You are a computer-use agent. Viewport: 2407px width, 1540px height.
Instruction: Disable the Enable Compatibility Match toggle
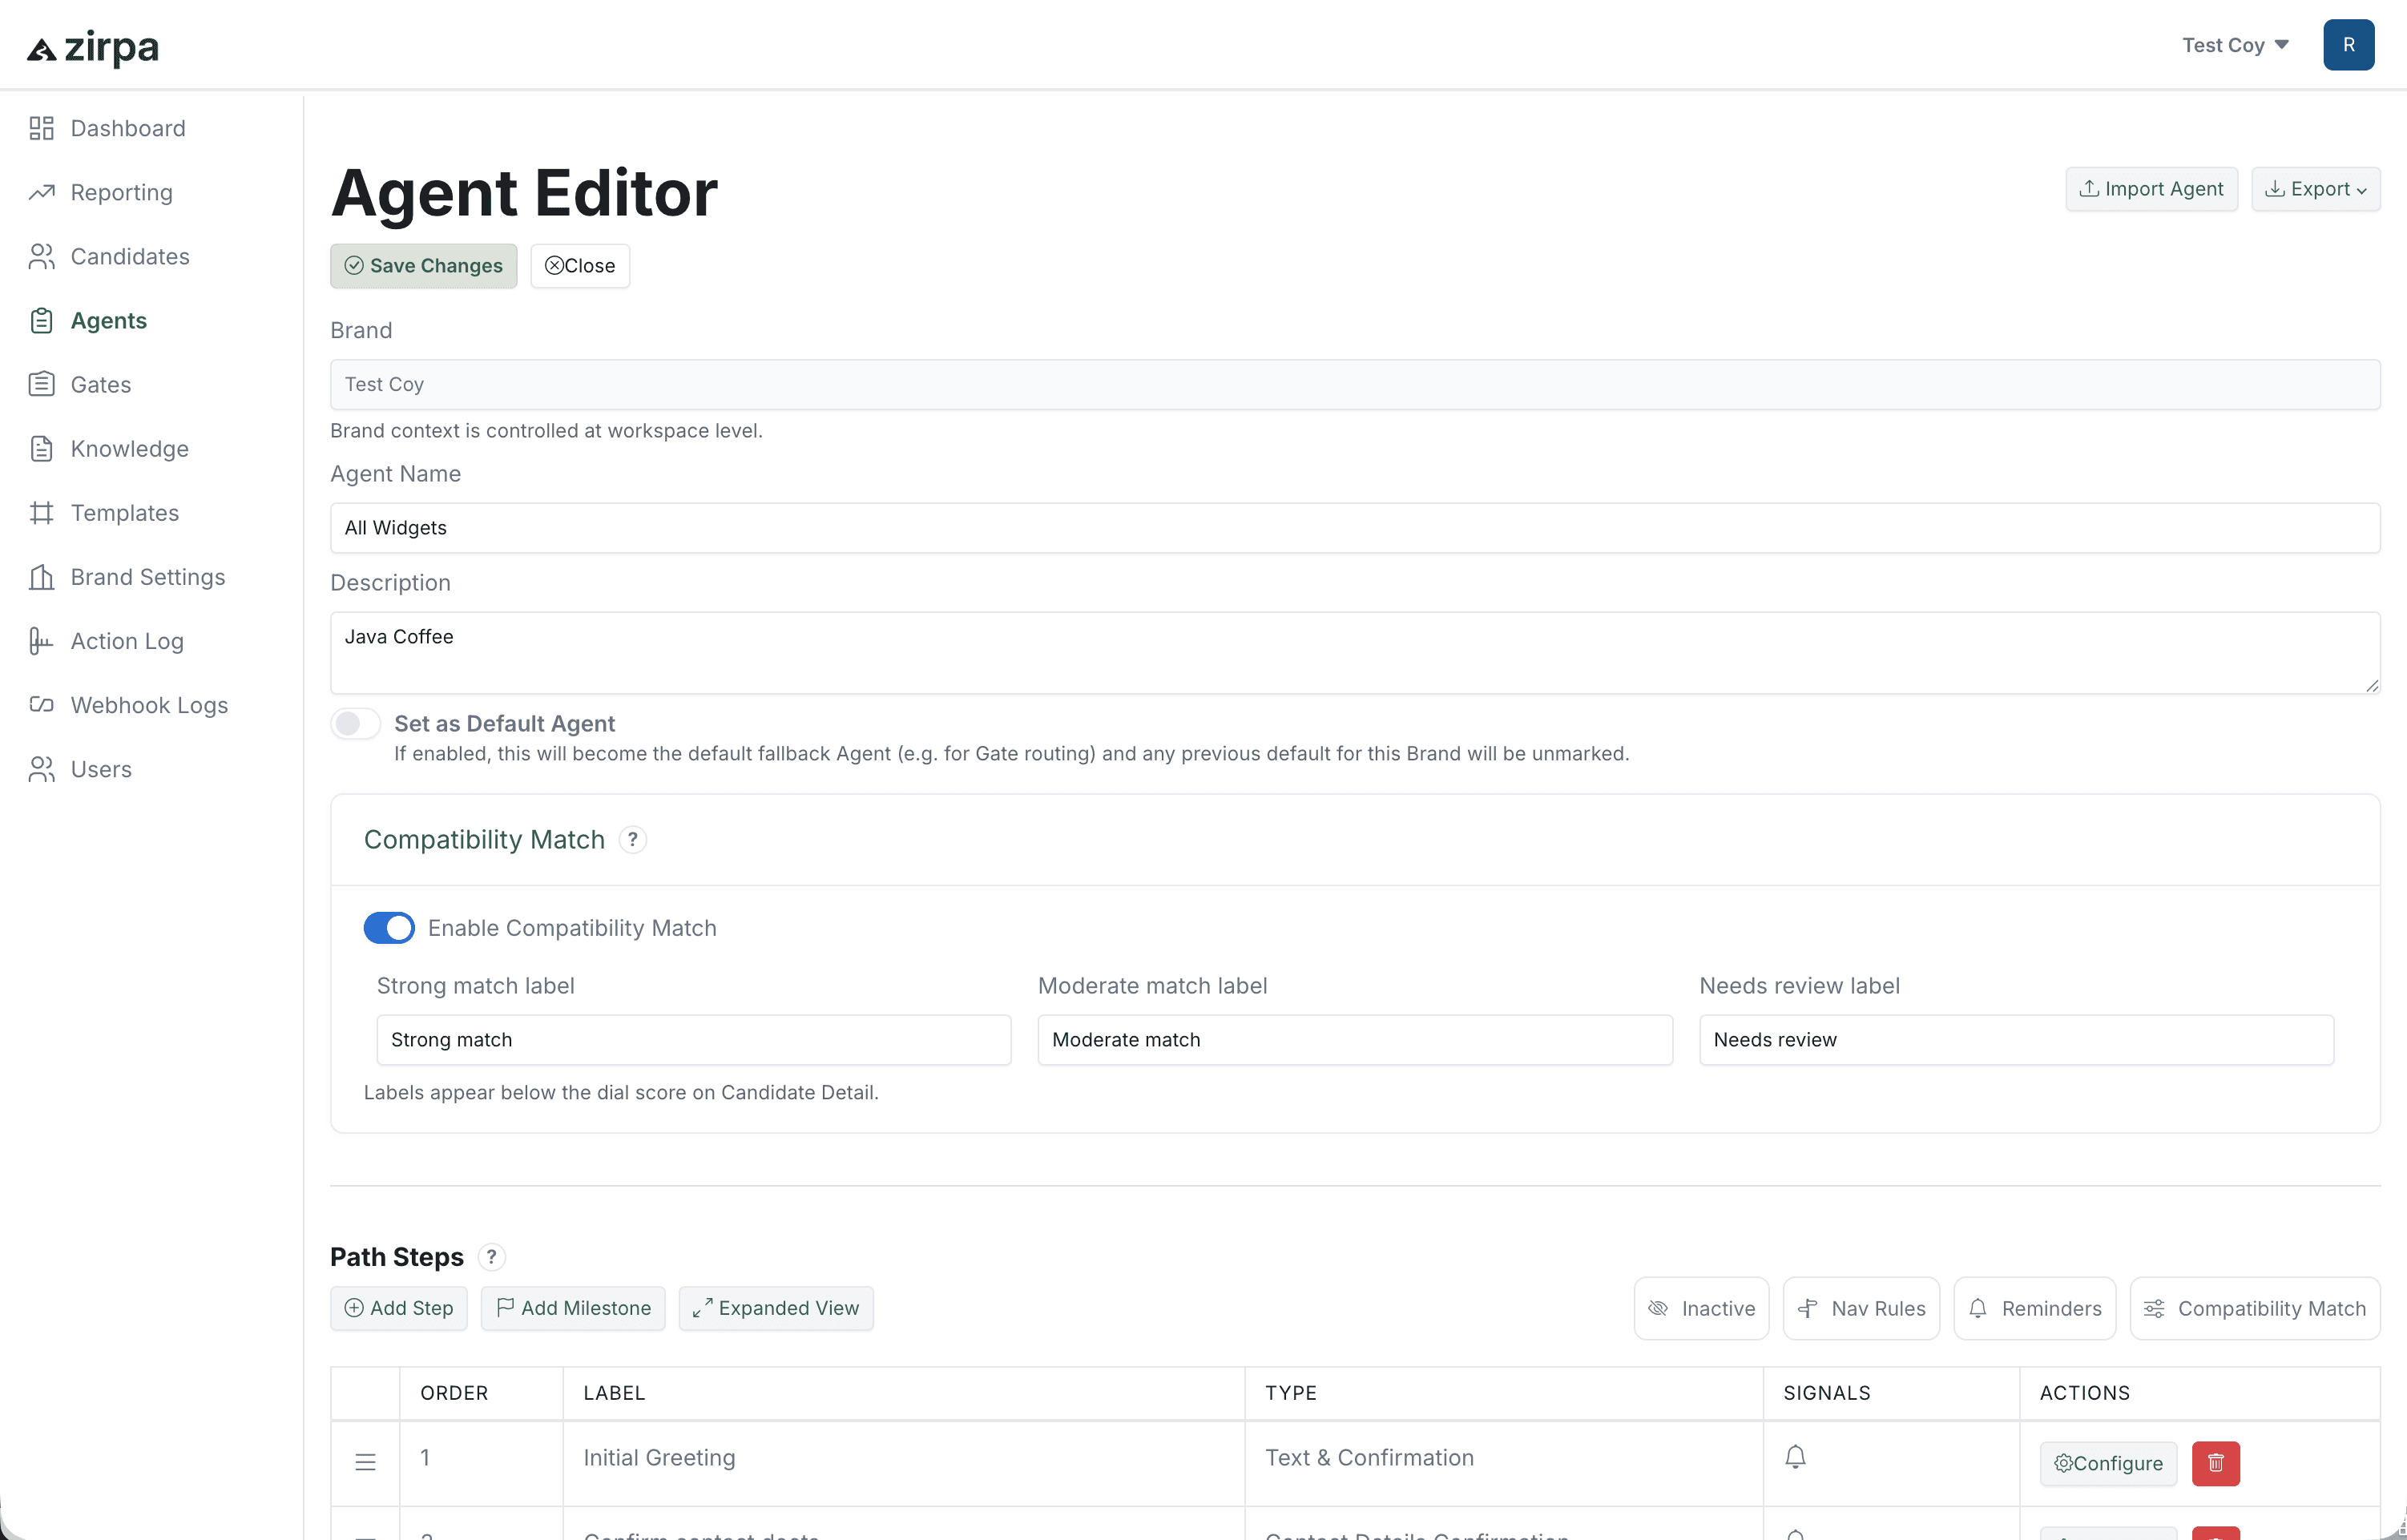click(x=389, y=928)
